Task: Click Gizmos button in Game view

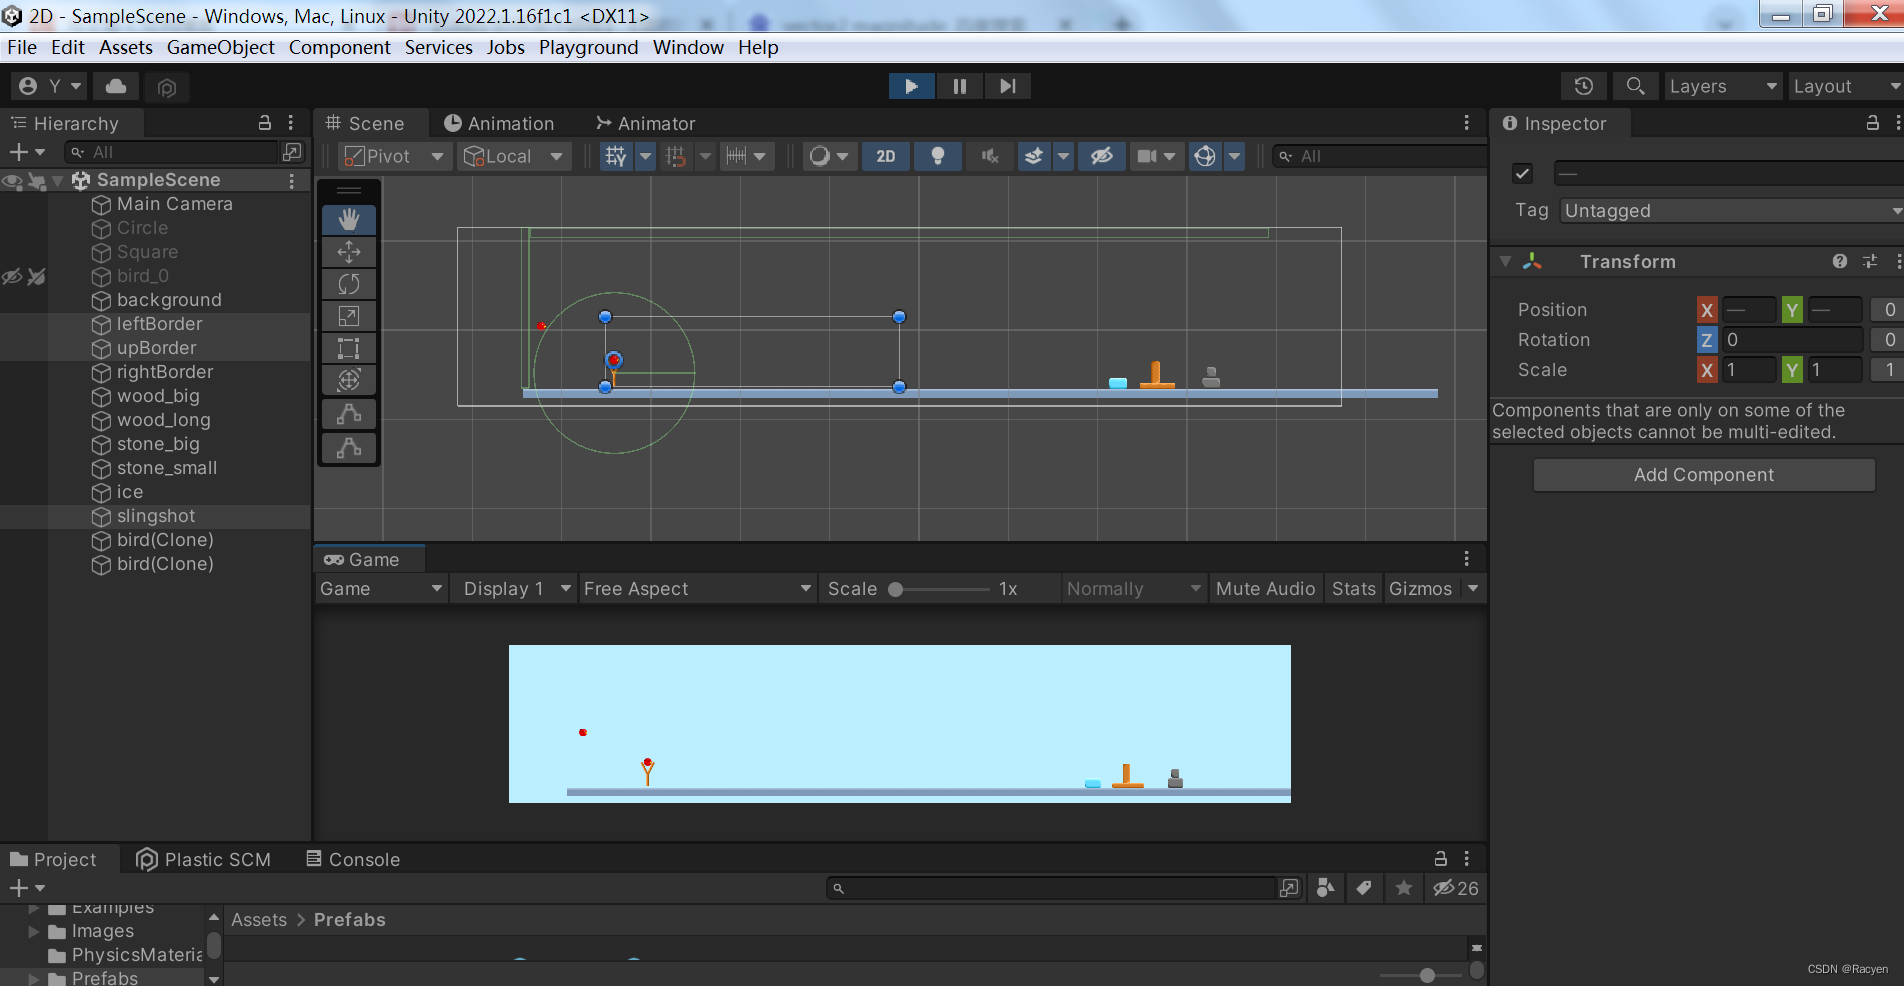Action: 1420,589
